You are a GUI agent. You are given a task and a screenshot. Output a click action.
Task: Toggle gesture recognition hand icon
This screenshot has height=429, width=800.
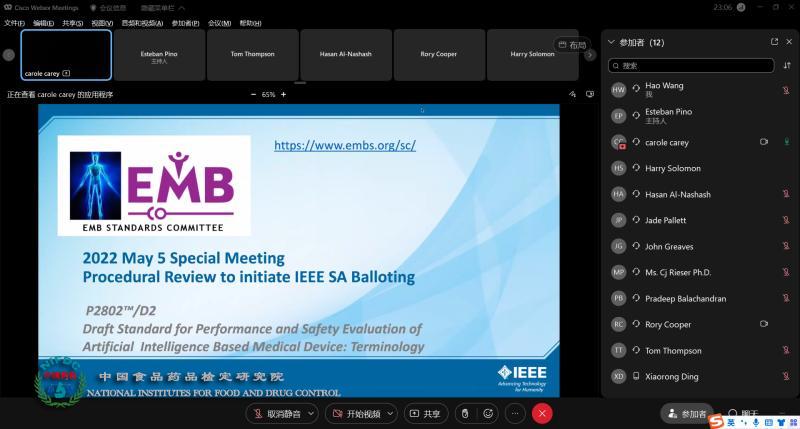coord(465,414)
